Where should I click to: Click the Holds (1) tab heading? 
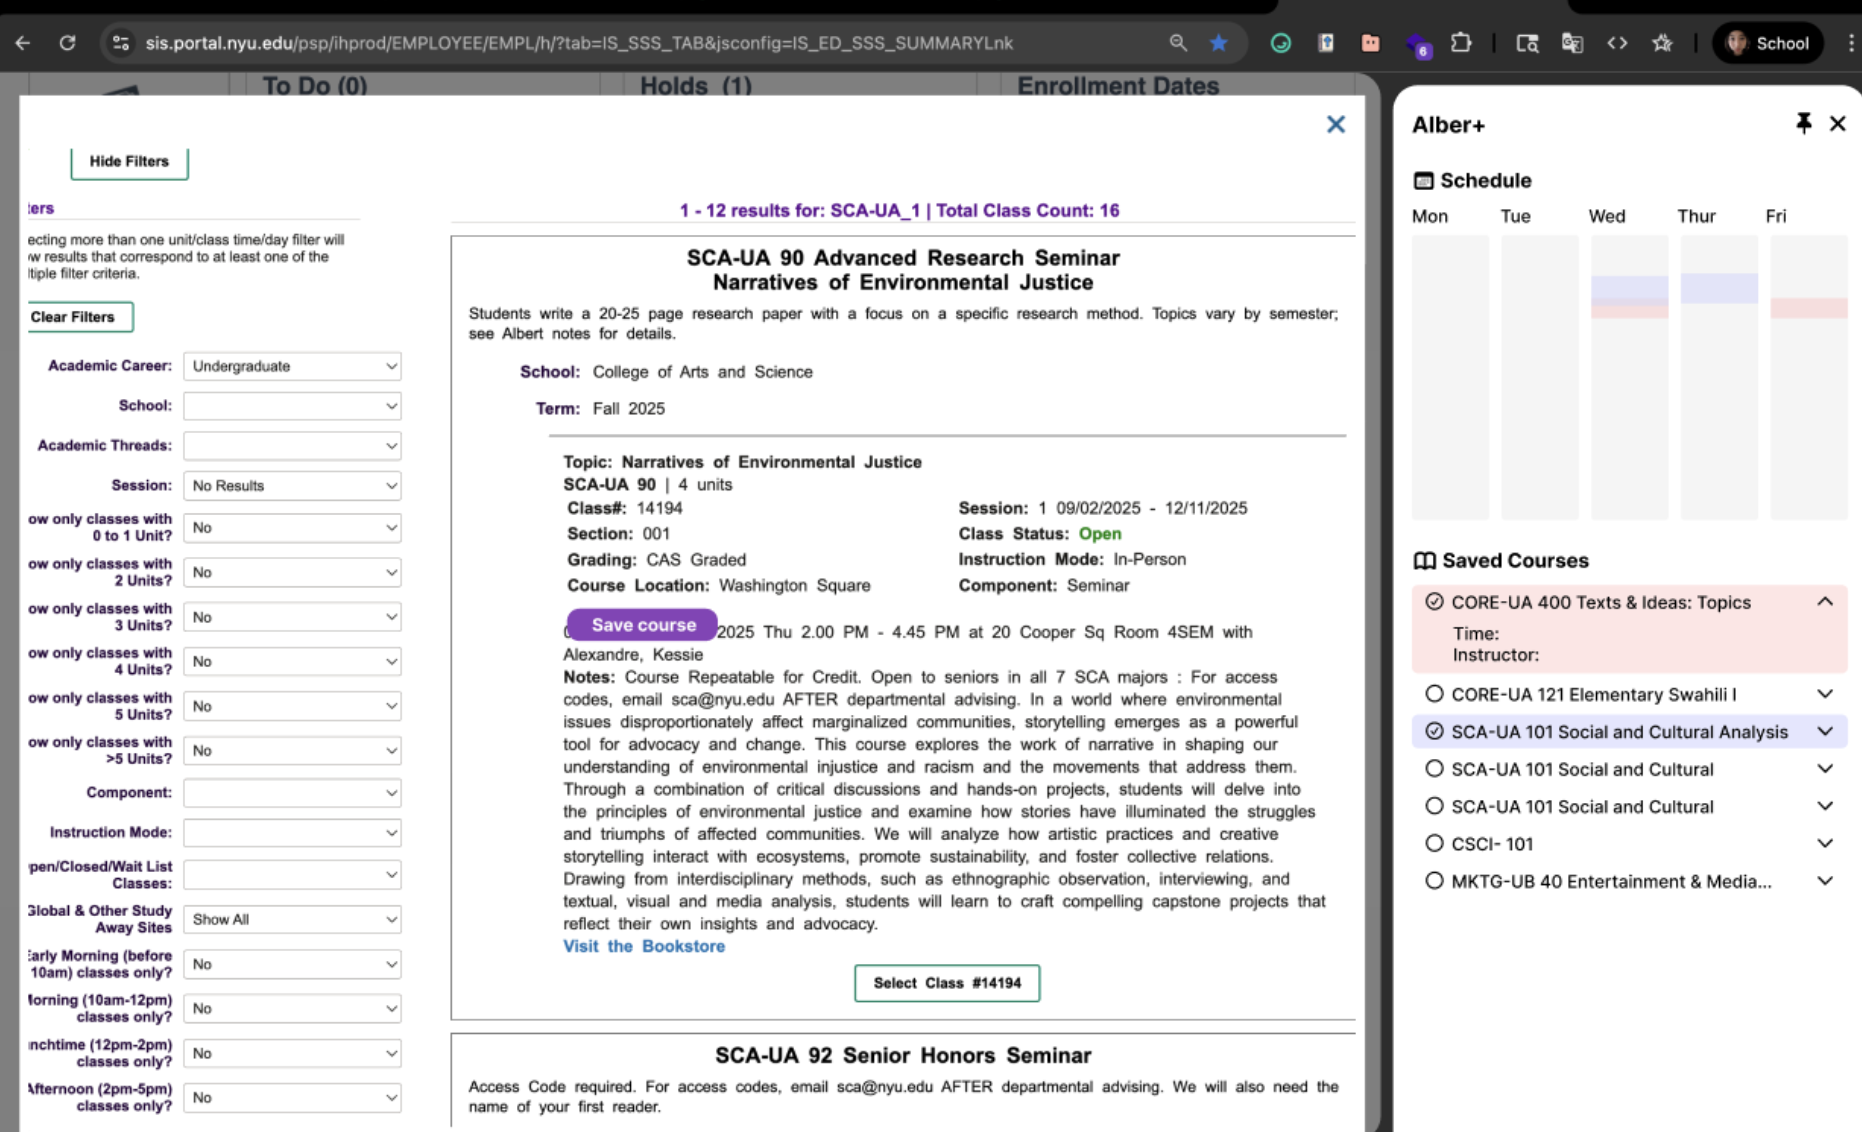696,86
